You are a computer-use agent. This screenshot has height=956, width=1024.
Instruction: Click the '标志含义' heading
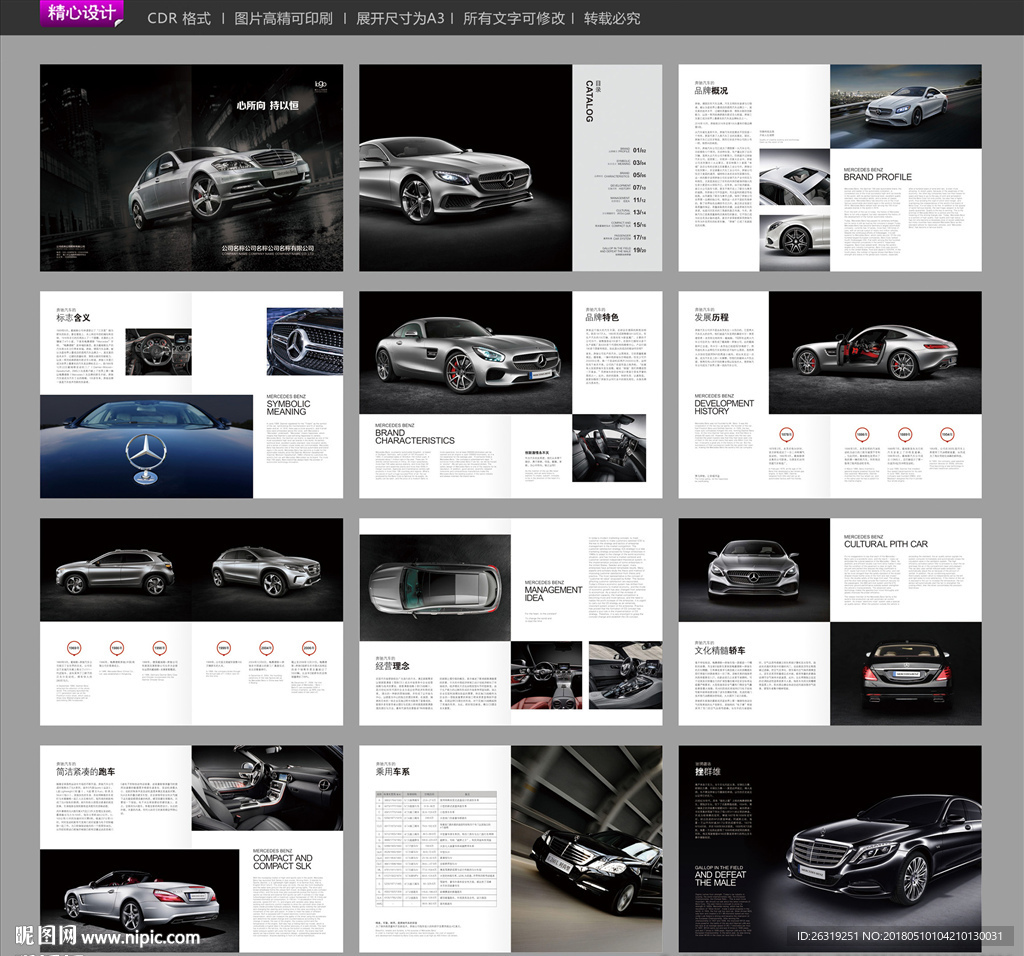click(72, 318)
